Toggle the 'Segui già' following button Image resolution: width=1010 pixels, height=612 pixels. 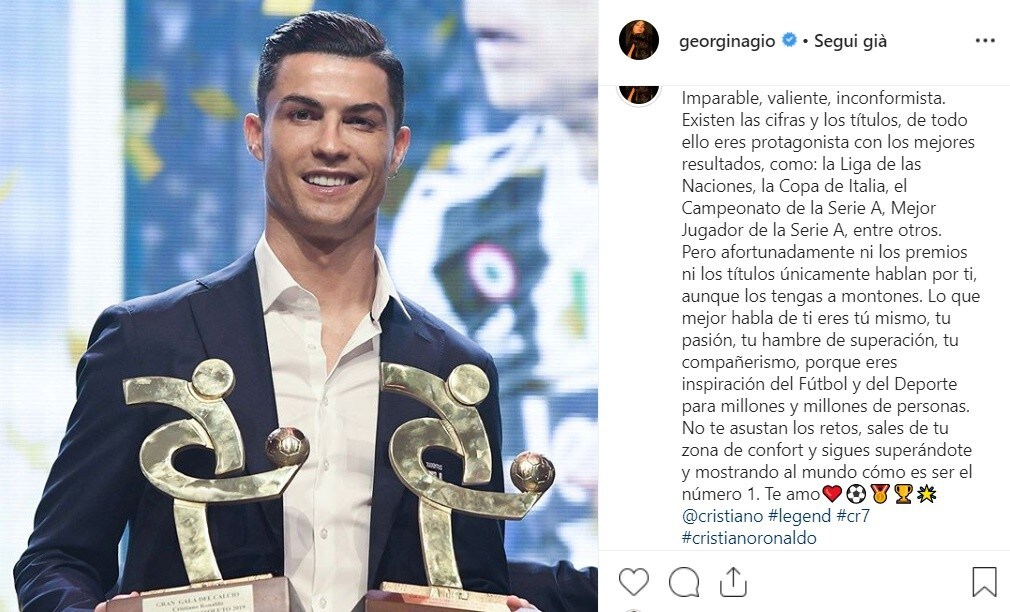pos(850,41)
